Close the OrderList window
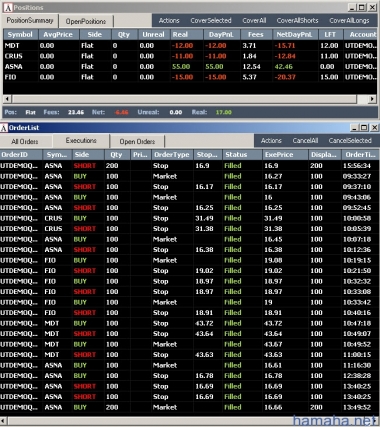Image resolution: width=380 pixels, height=427 pixels. coord(374,128)
